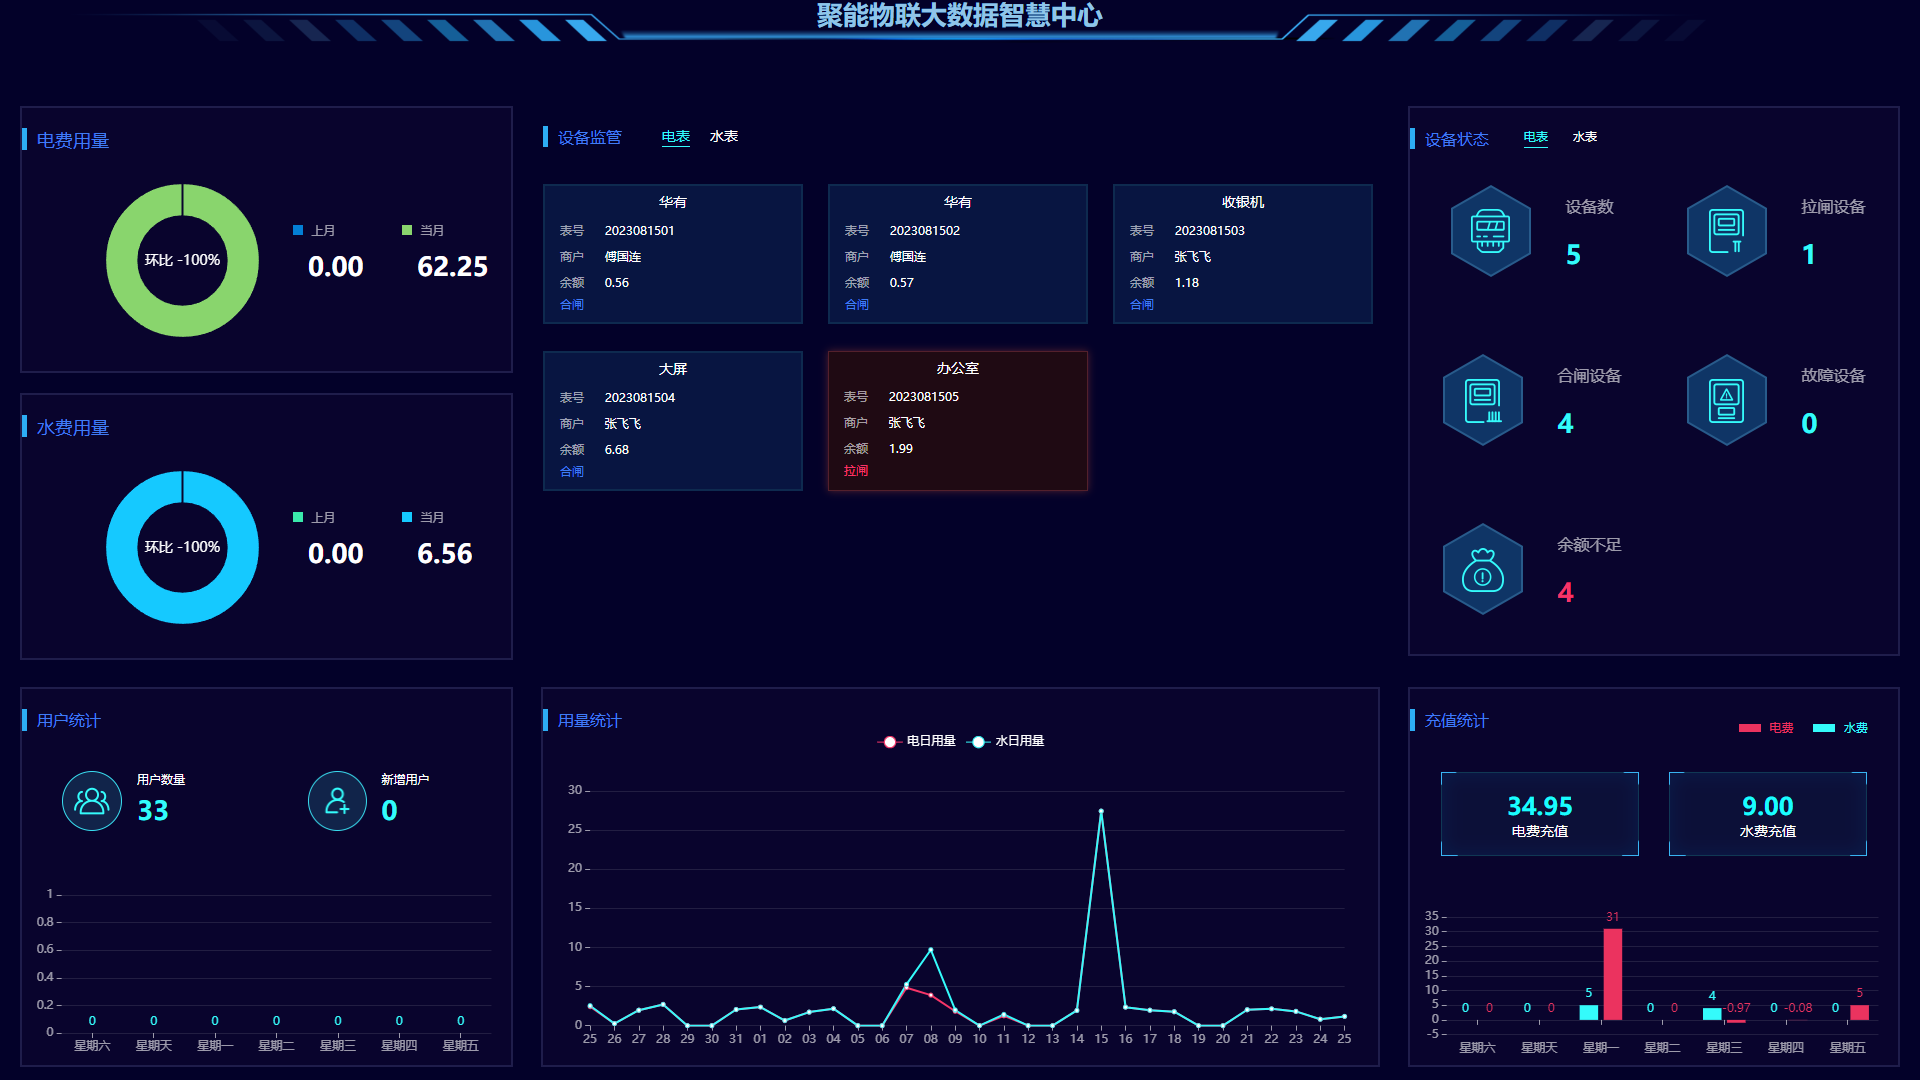This screenshot has width=1920, height=1080.
Task: Toggle 水日用量 series in chart legend
Action: click(x=1006, y=741)
